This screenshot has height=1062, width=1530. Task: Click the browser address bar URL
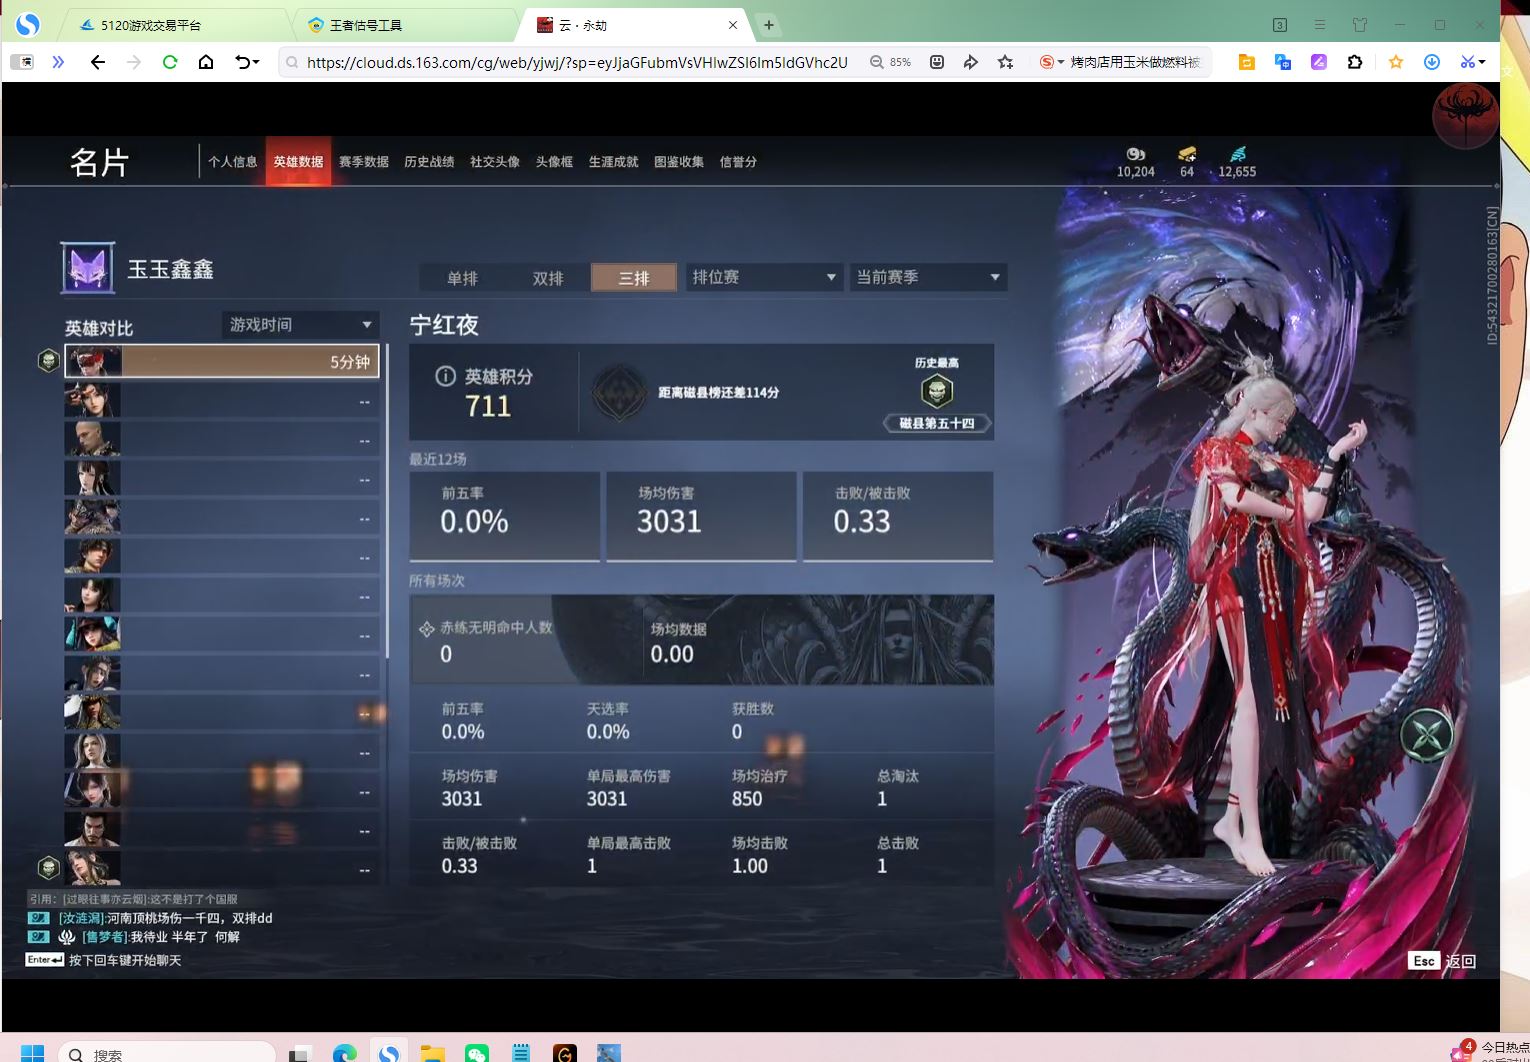pos(576,62)
